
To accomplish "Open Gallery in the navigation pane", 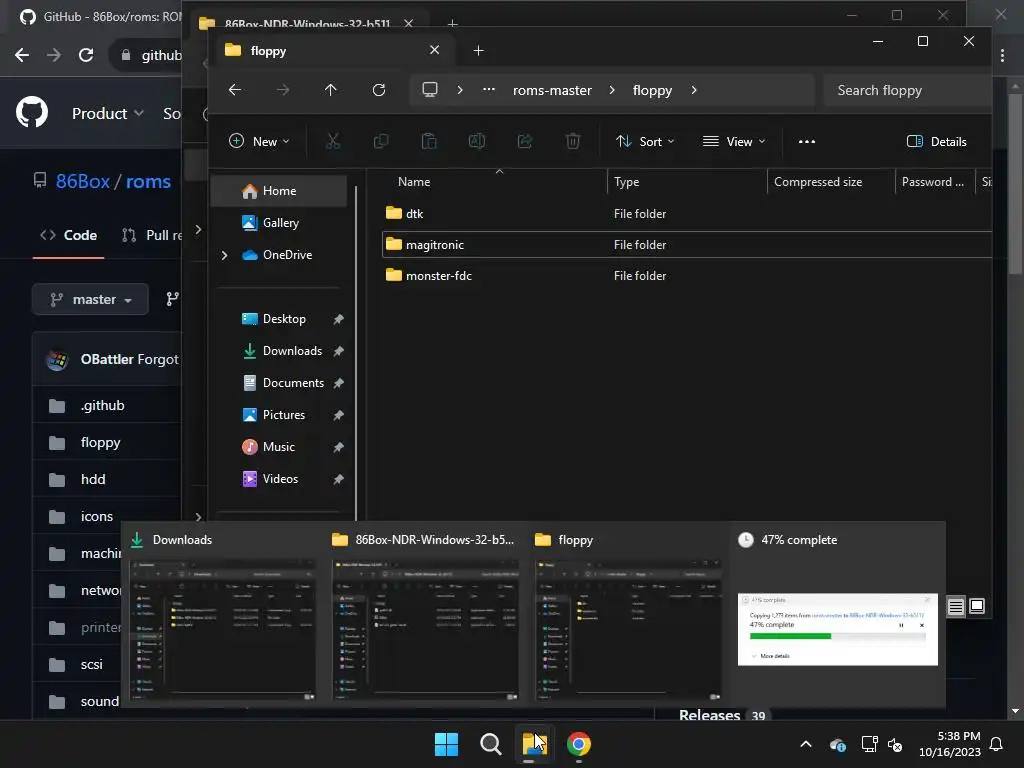I will coord(279,223).
